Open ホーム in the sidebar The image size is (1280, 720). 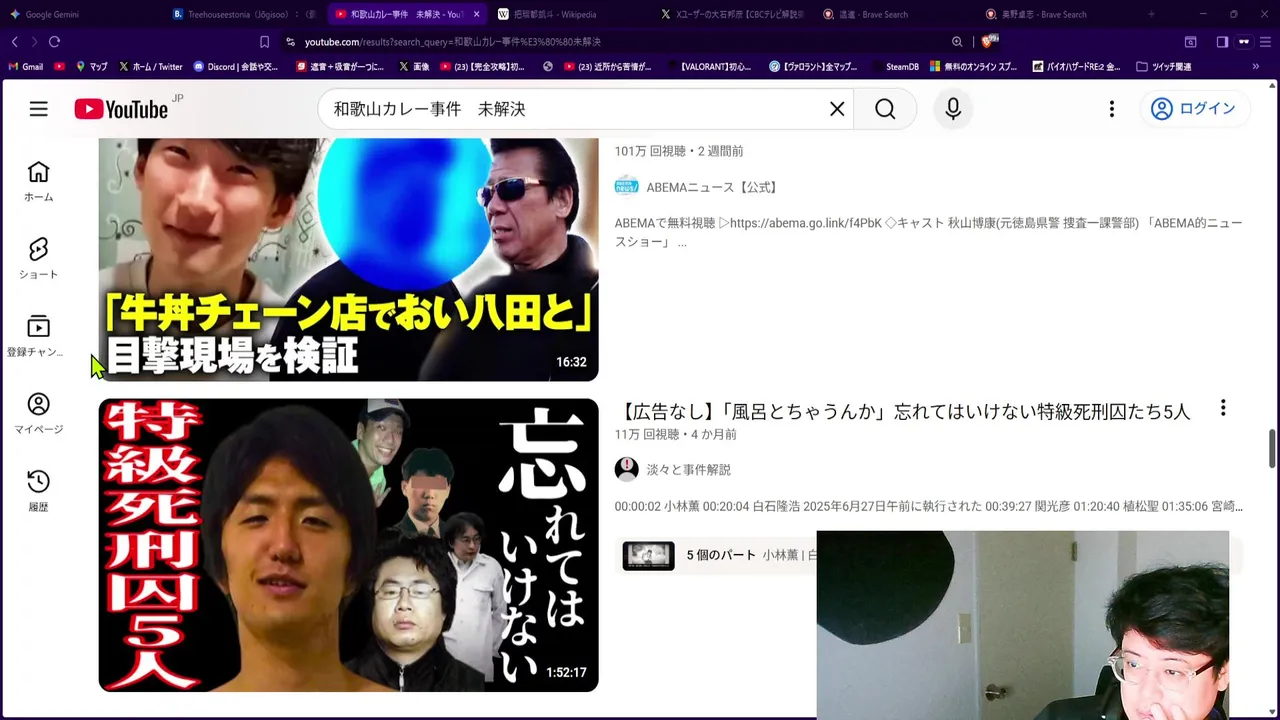(38, 182)
